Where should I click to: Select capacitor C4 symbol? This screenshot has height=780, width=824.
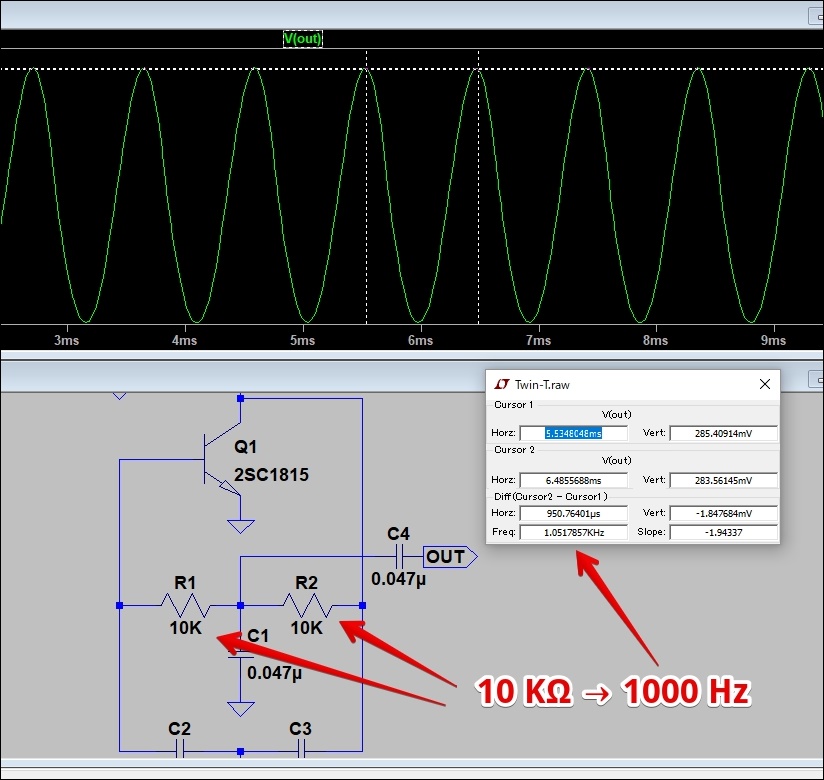[399, 557]
